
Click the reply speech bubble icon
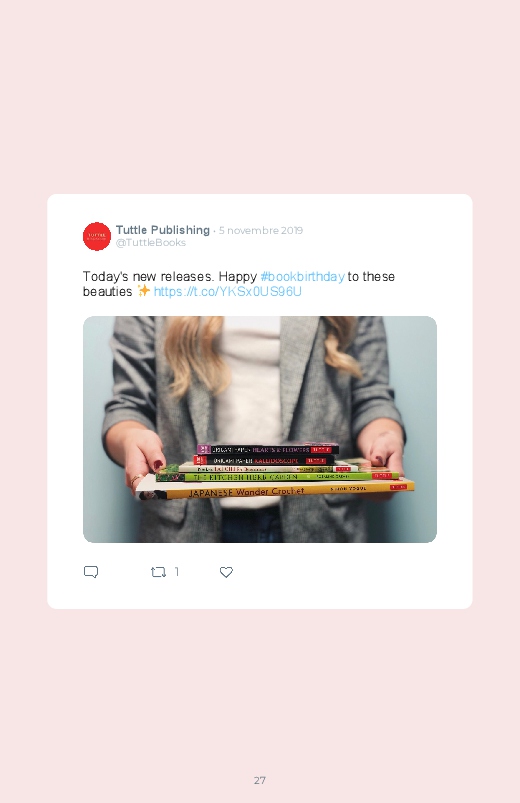pos(91,572)
